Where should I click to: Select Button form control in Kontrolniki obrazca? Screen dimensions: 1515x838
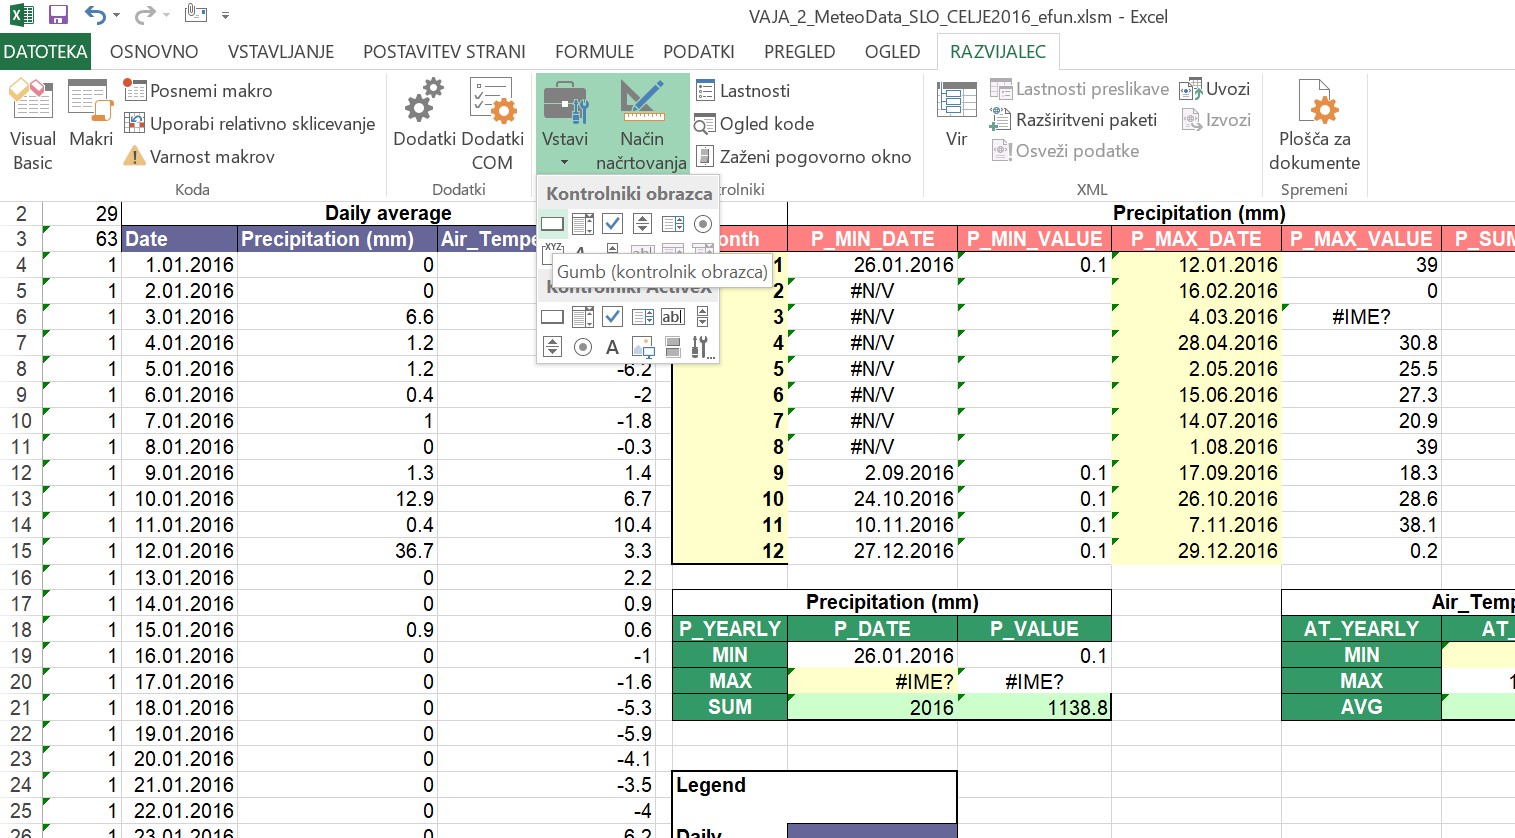pos(553,224)
